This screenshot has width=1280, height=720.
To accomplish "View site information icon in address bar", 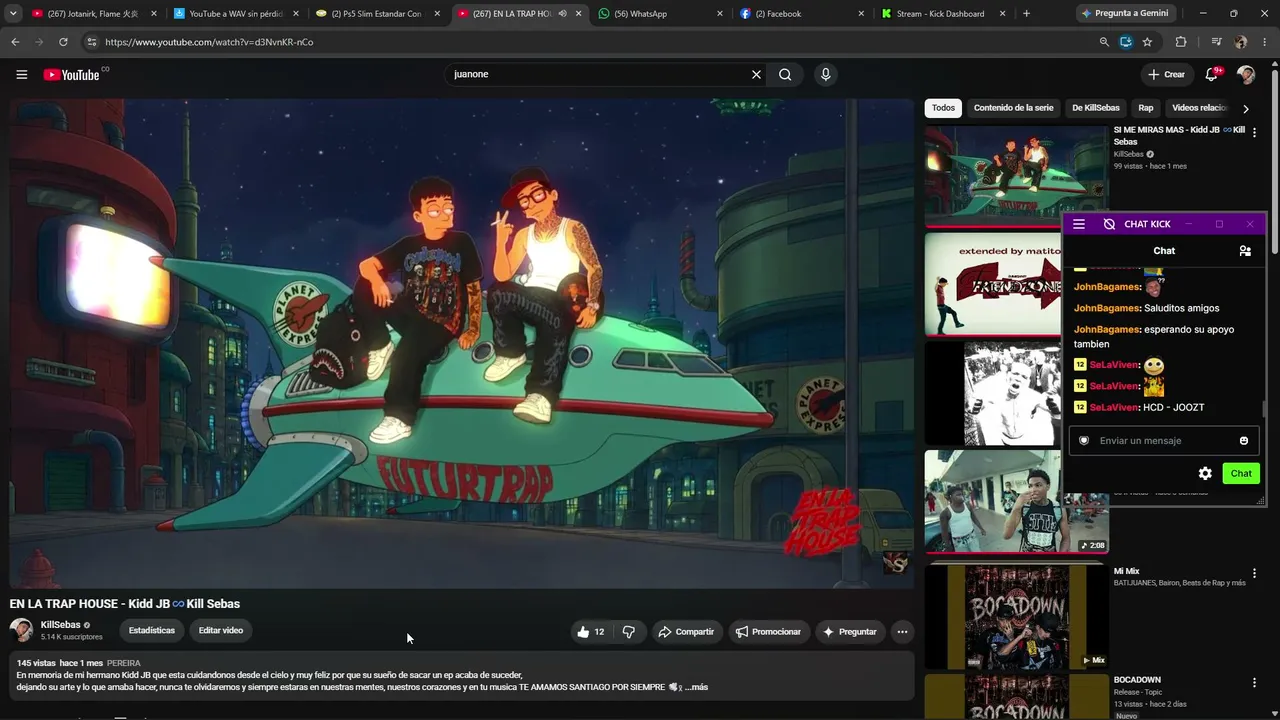I will click(x=91, y=42).
